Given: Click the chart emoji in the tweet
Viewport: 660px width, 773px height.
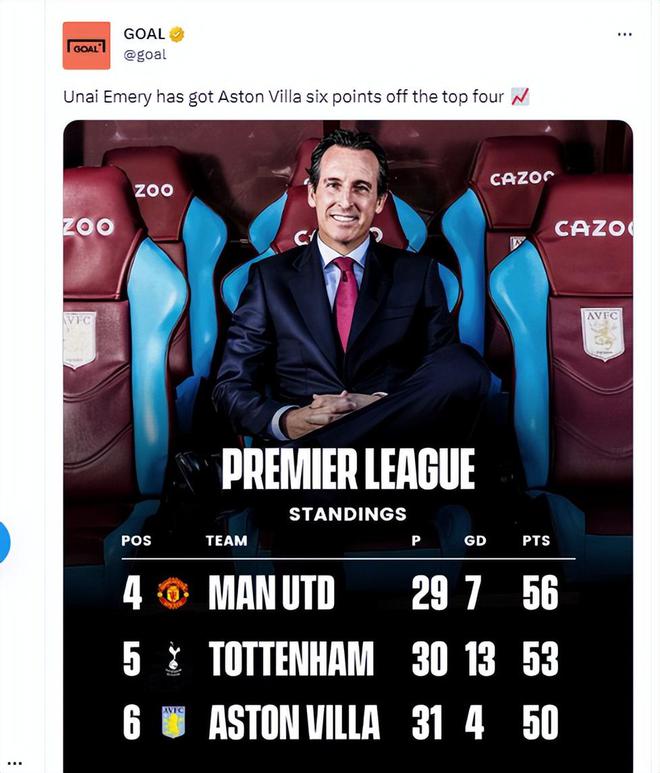Looking at the screenshot, I should tap(520, 97).
